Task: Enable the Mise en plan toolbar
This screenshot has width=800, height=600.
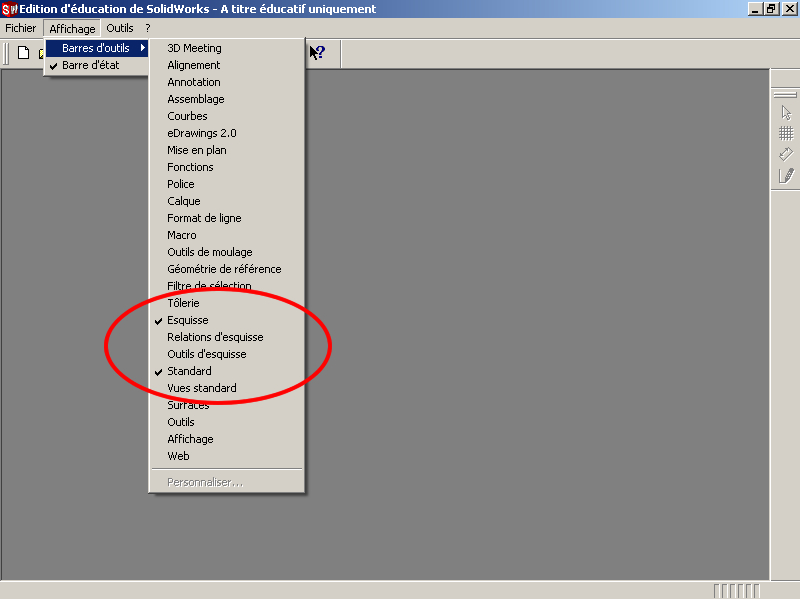Action: point(227,151)
